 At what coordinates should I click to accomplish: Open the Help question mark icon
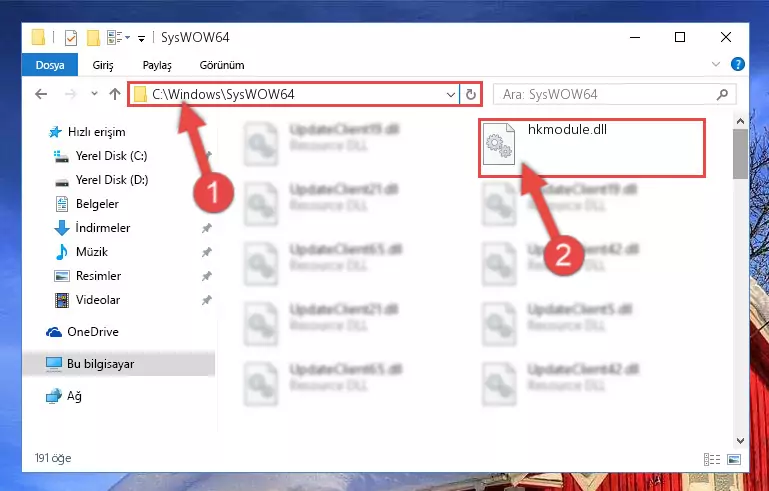click(738, 64)
